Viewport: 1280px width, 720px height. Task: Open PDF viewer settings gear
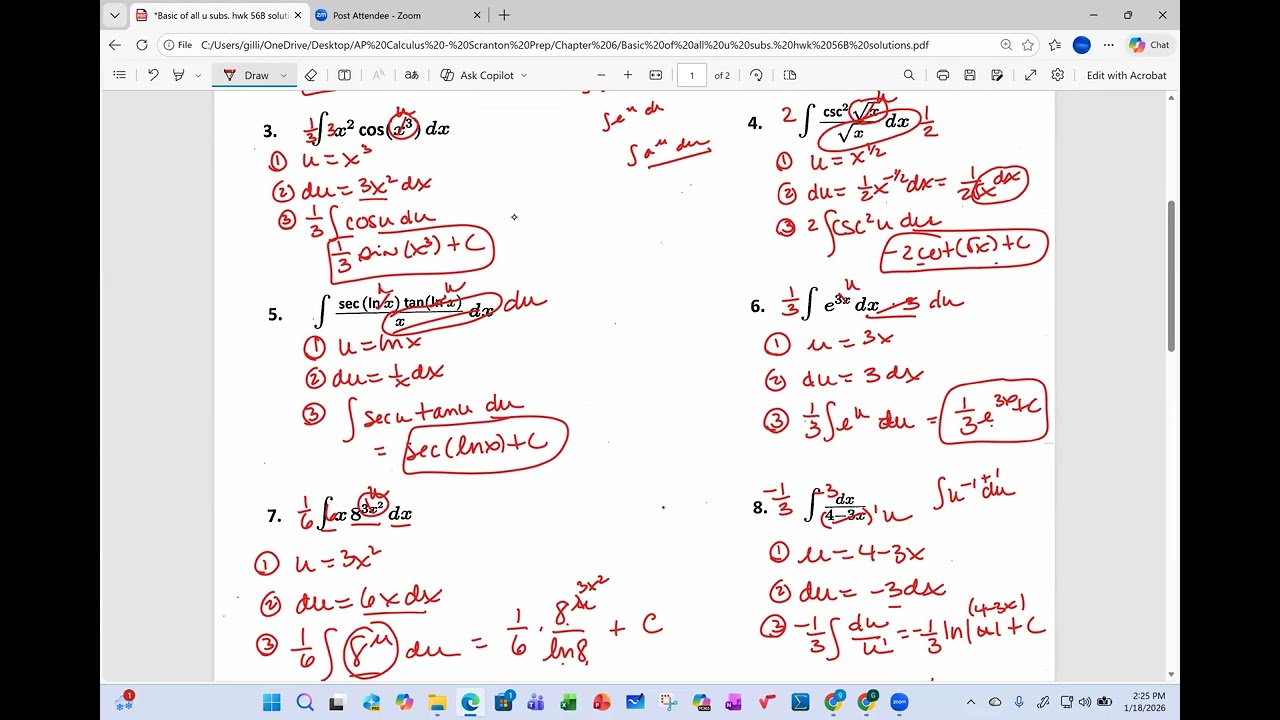click(1058, 75)
